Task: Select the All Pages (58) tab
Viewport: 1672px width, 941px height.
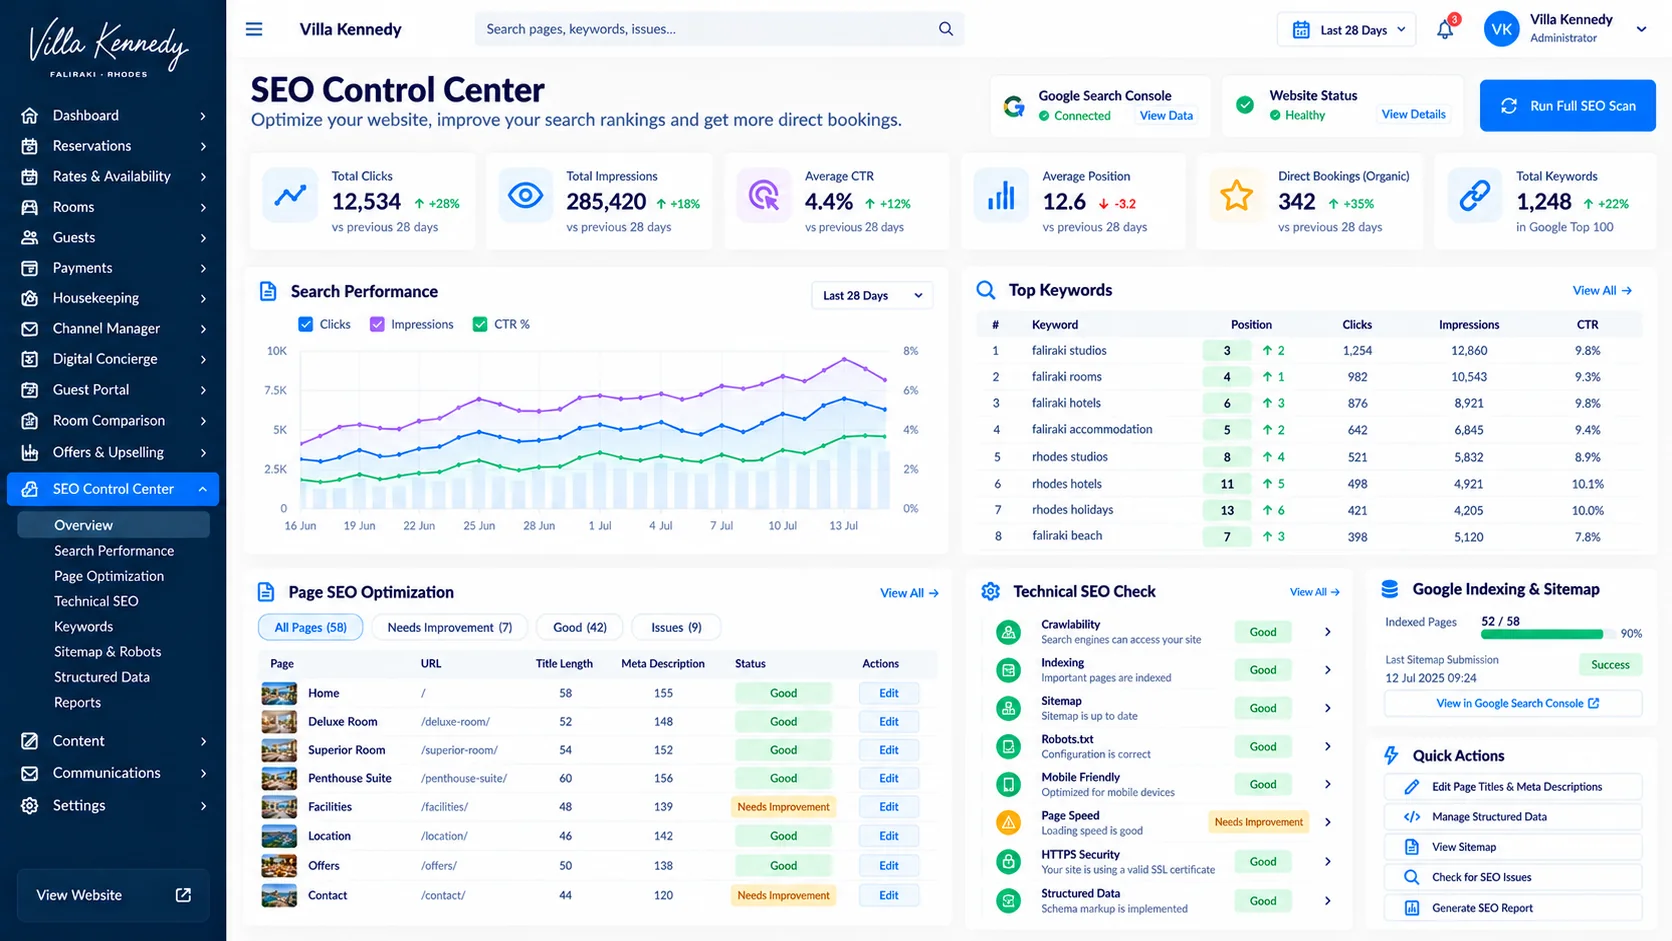Action: click(310, 627)
